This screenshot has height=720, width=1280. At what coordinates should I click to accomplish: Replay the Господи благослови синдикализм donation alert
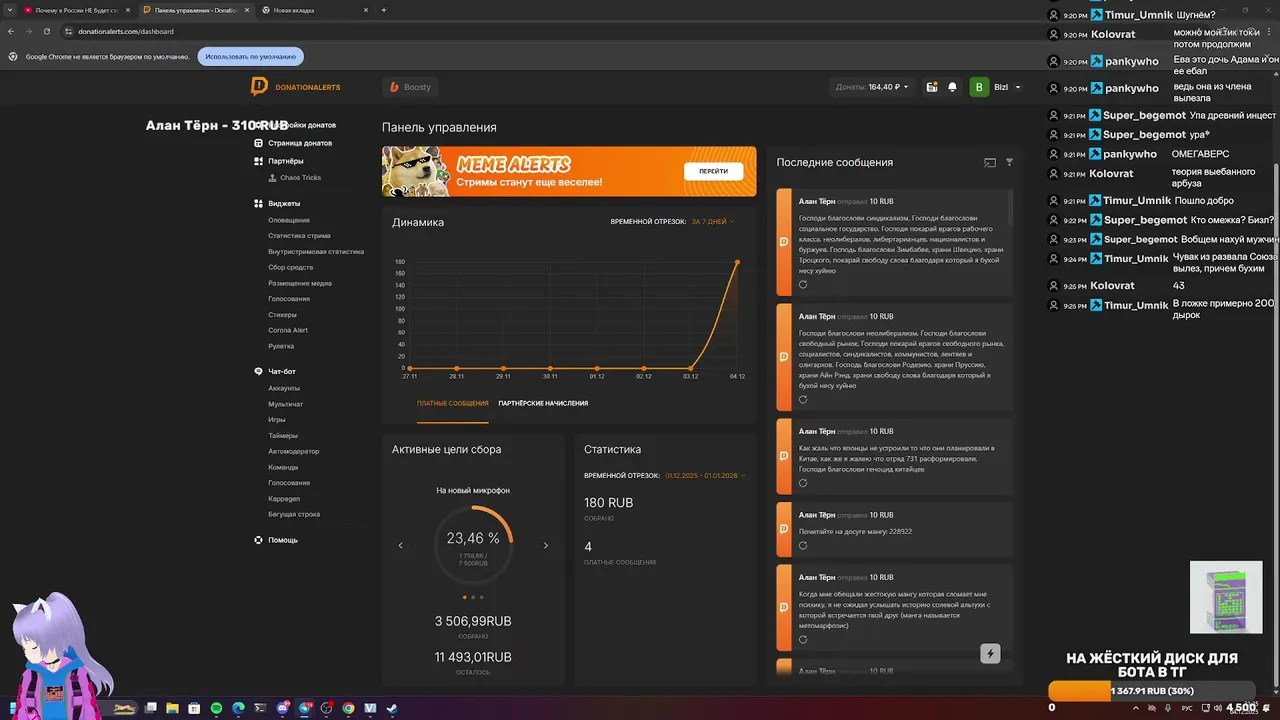(x=803, y=285)
